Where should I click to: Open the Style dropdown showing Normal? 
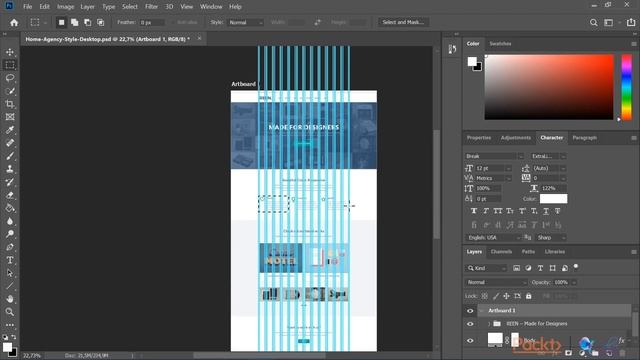tap(245, 22)
